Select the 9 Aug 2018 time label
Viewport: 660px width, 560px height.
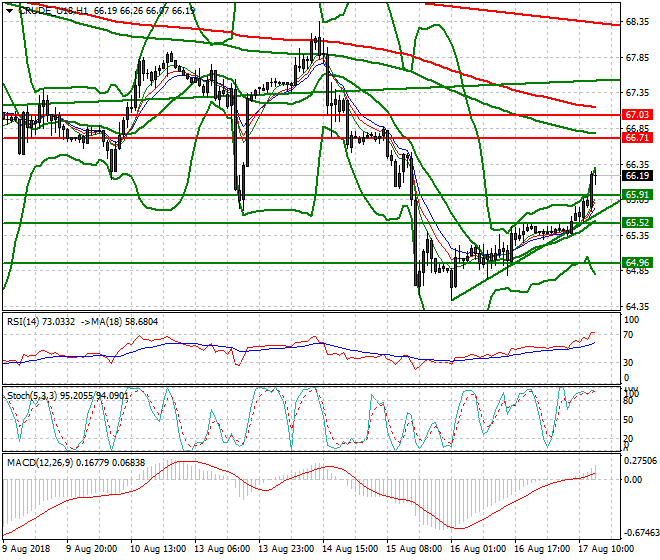tap(26, 549)
